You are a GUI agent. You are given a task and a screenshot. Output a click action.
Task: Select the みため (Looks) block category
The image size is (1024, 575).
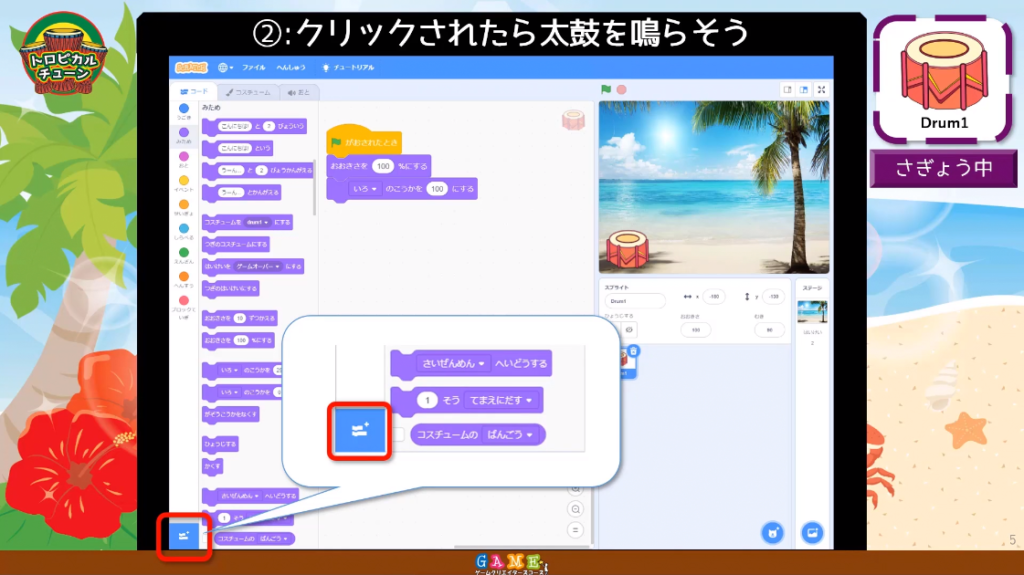(184, 135)
